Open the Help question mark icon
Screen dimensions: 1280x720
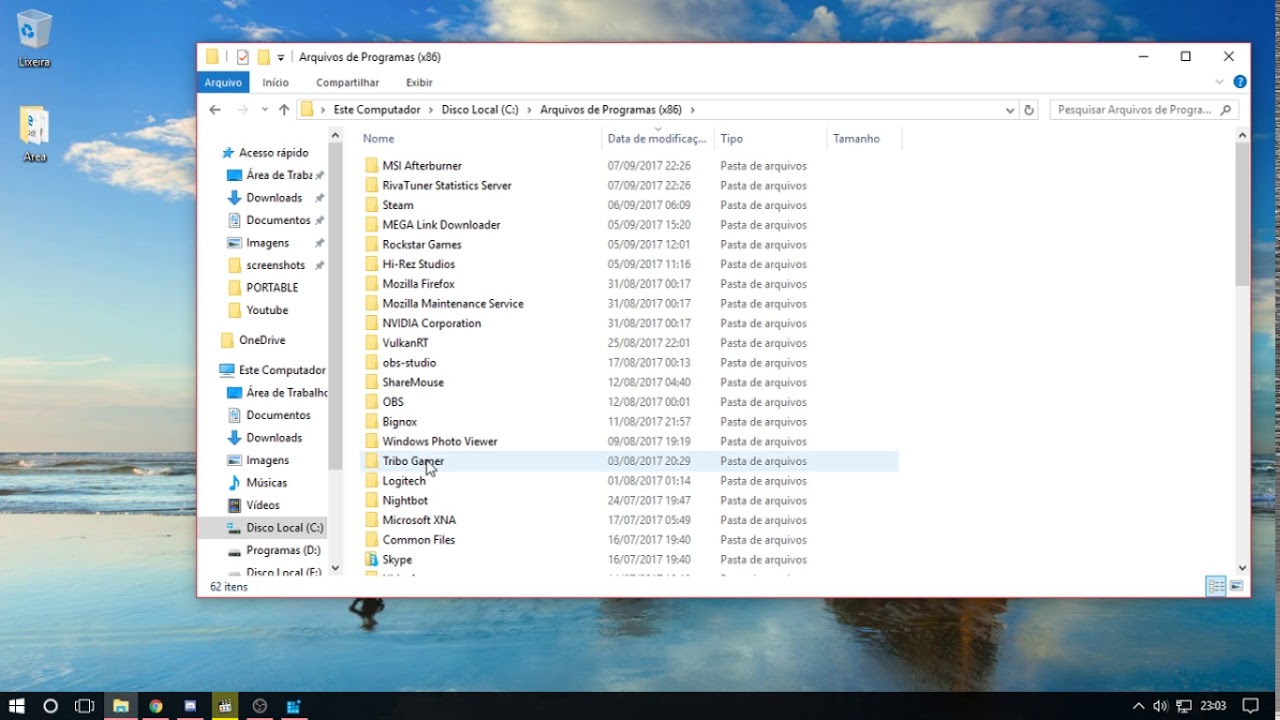pyautogui.click(x=1240, y=82)
